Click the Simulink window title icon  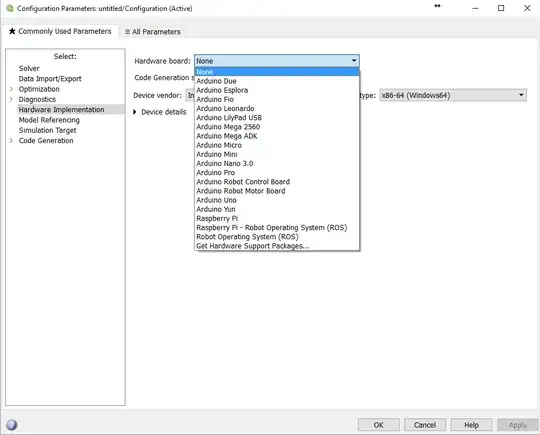(10, 8)
